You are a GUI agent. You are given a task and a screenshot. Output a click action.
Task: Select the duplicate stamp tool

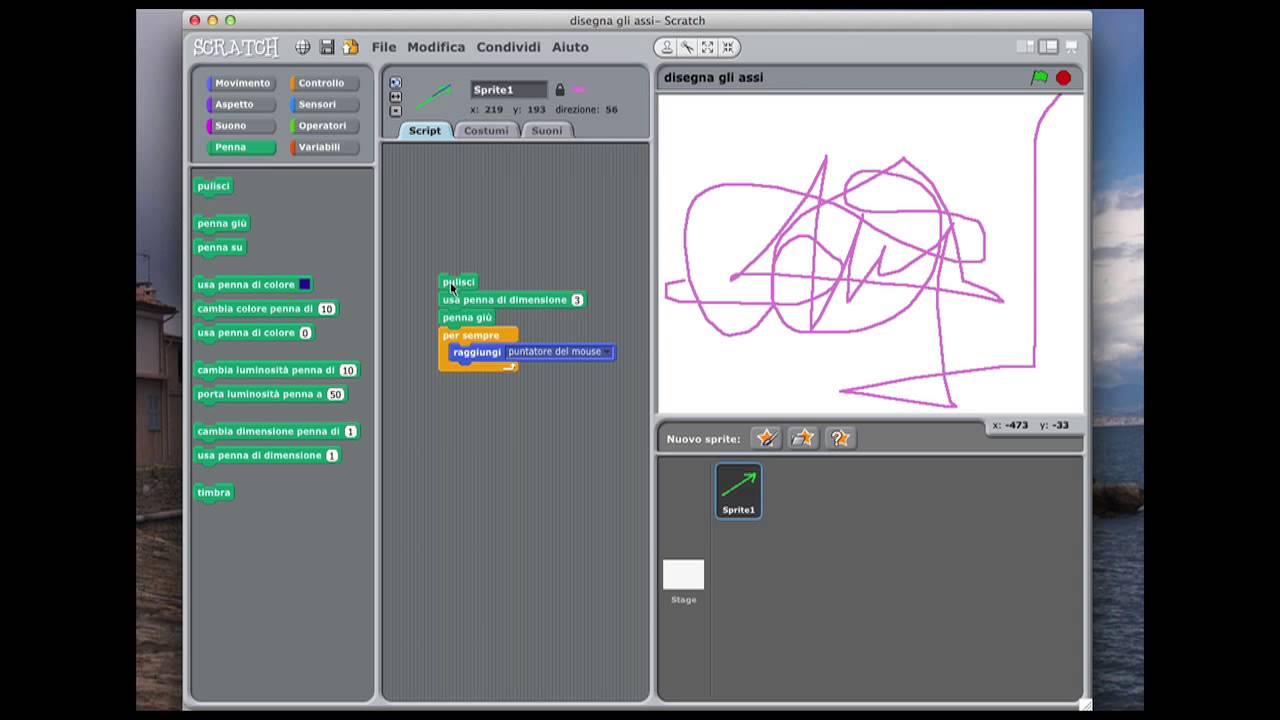[x=667, y=47]
